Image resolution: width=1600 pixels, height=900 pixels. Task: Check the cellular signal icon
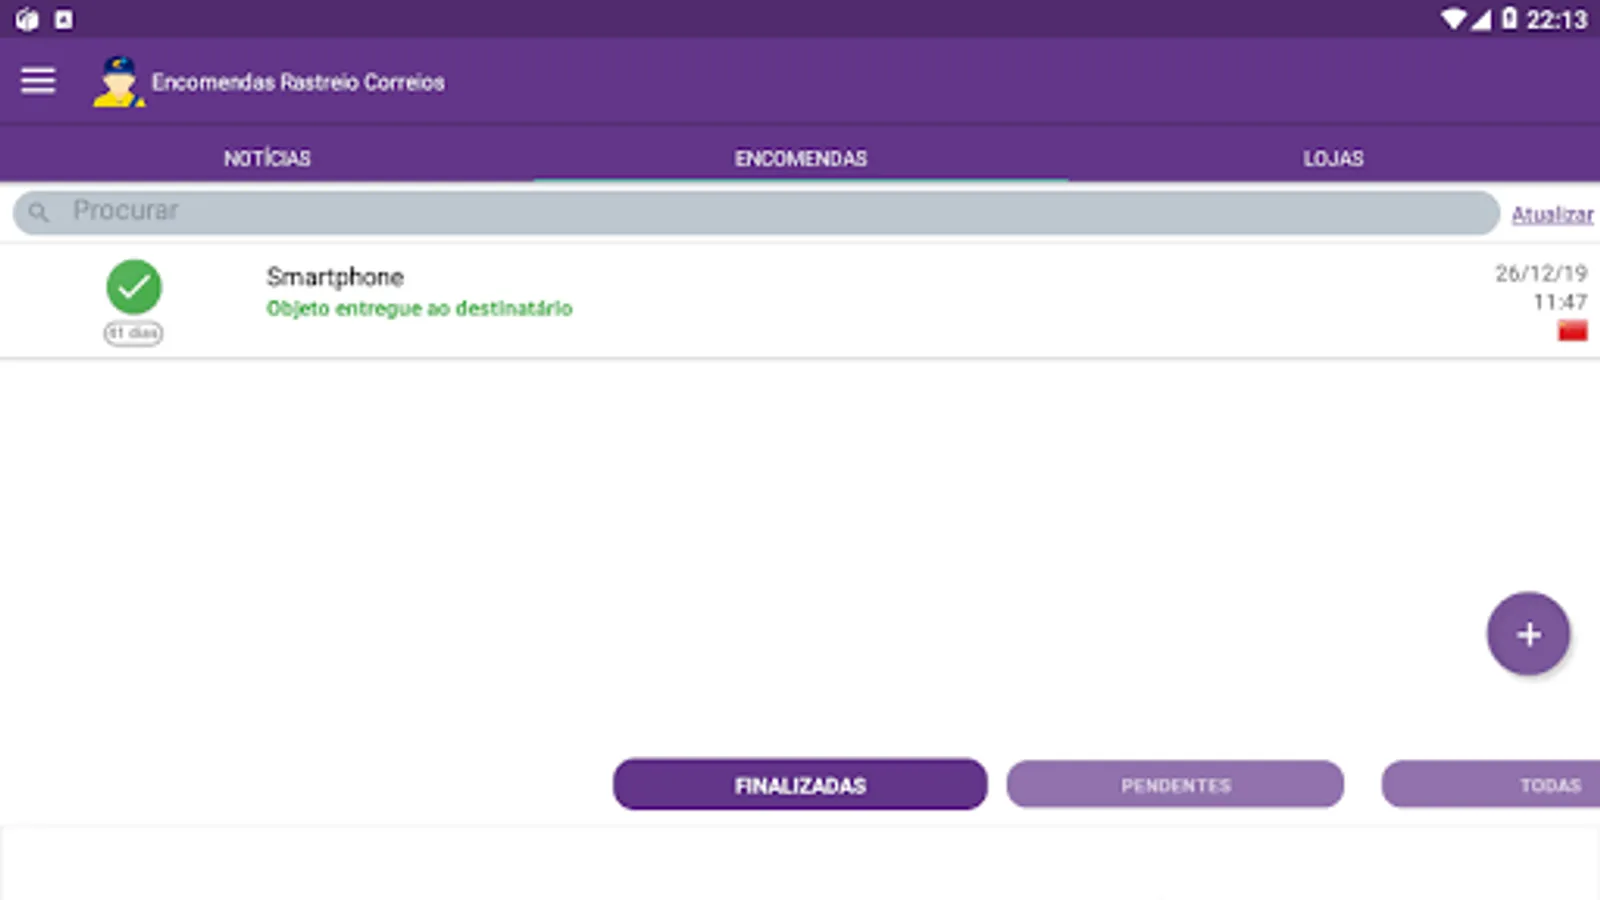tap(1481, 19)
